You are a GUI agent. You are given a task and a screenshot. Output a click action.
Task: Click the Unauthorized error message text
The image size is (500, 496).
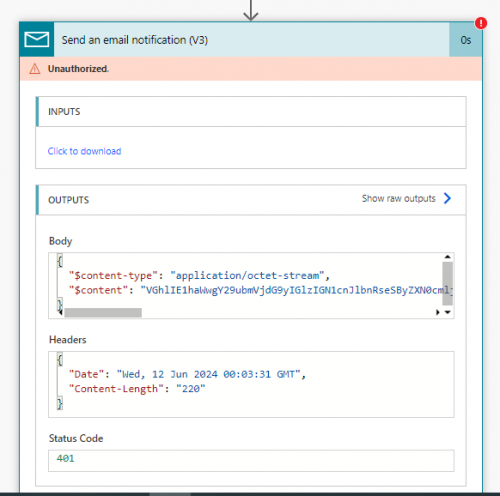tap(78, 69)
